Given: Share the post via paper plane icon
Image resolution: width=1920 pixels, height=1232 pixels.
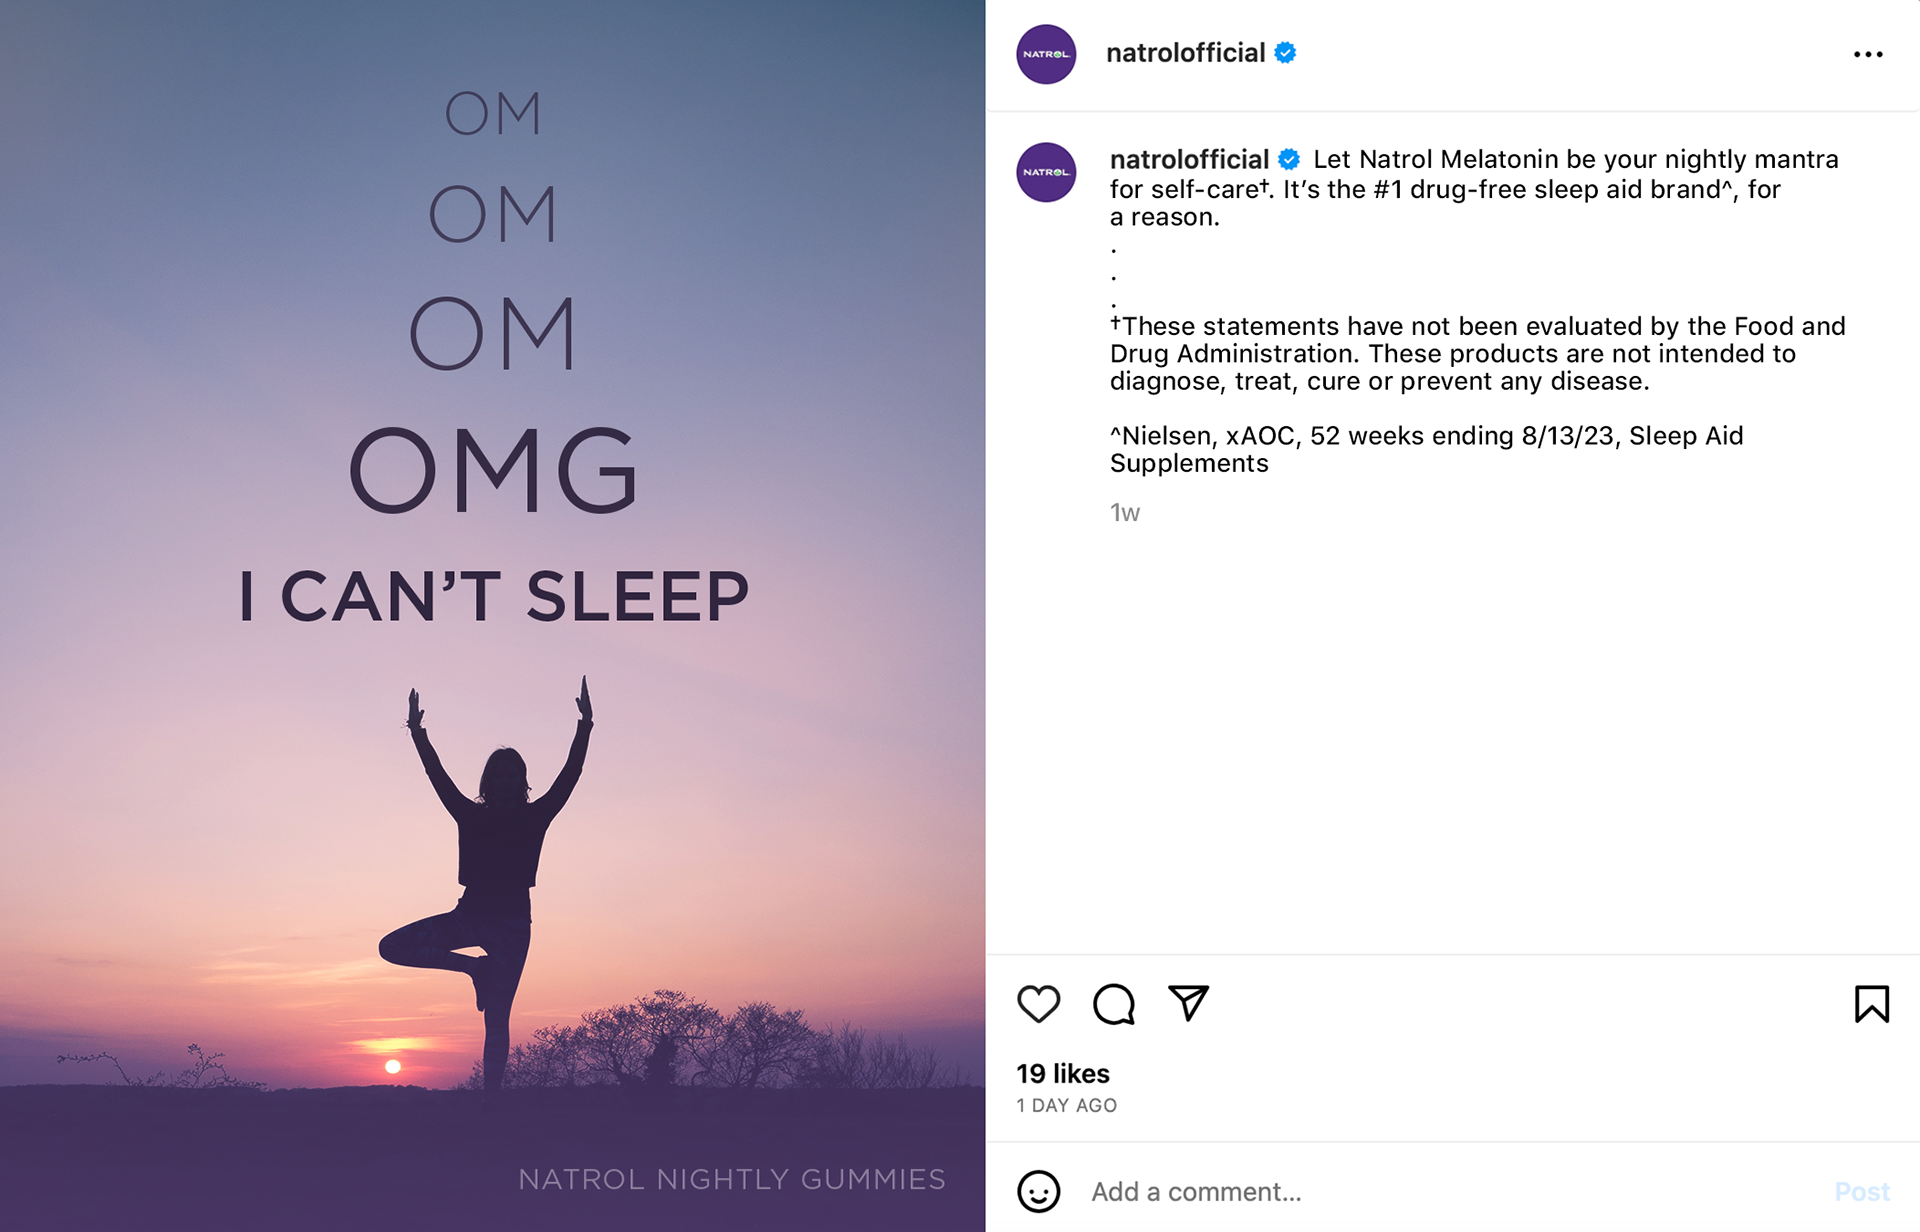Looking at the screenshot, I should [x=1188, y=1003].
